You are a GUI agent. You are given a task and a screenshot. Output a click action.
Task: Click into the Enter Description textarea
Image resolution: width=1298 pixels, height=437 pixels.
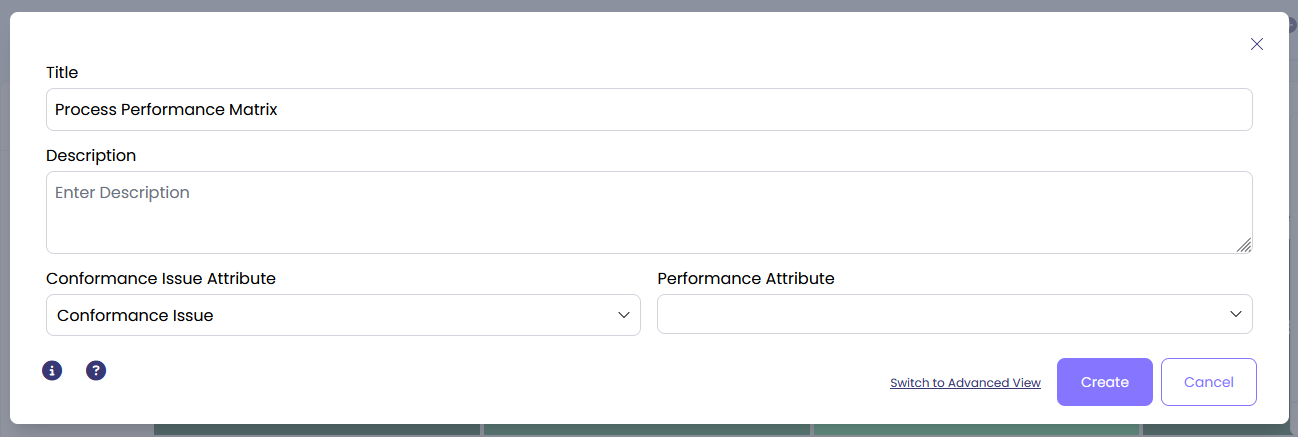tap(648, 212)
